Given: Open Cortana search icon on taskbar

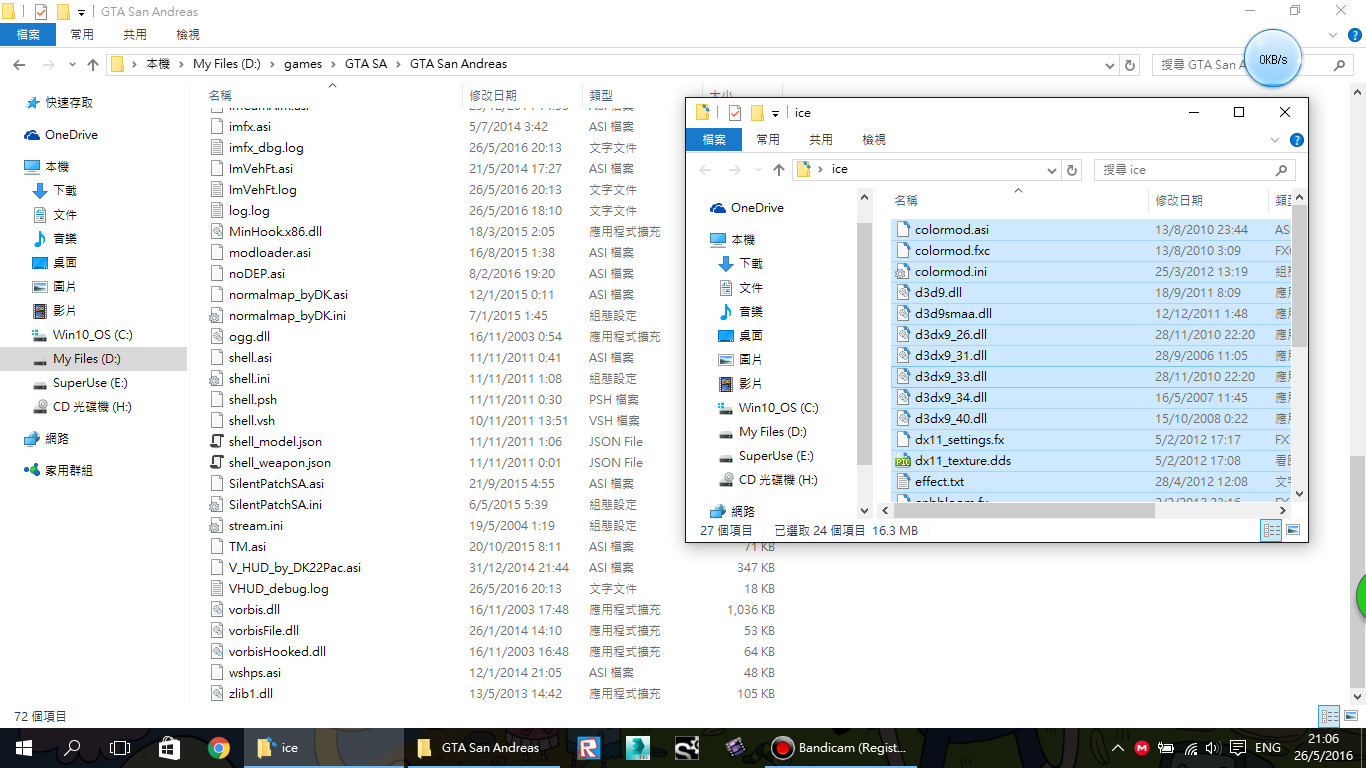Looking at the screenshot, I should 72,747.
